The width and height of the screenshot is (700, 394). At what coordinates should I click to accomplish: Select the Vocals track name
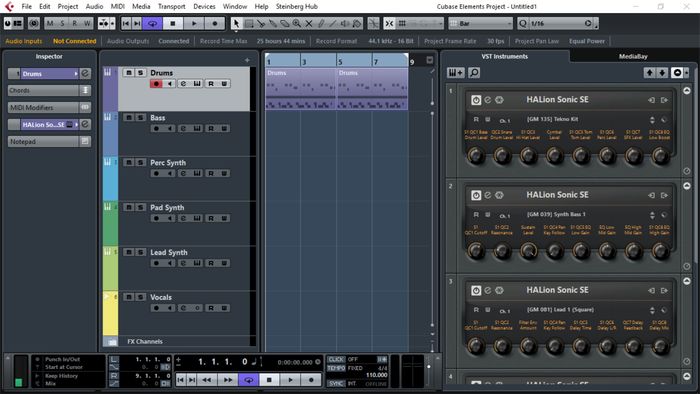(x=161, y=297)
